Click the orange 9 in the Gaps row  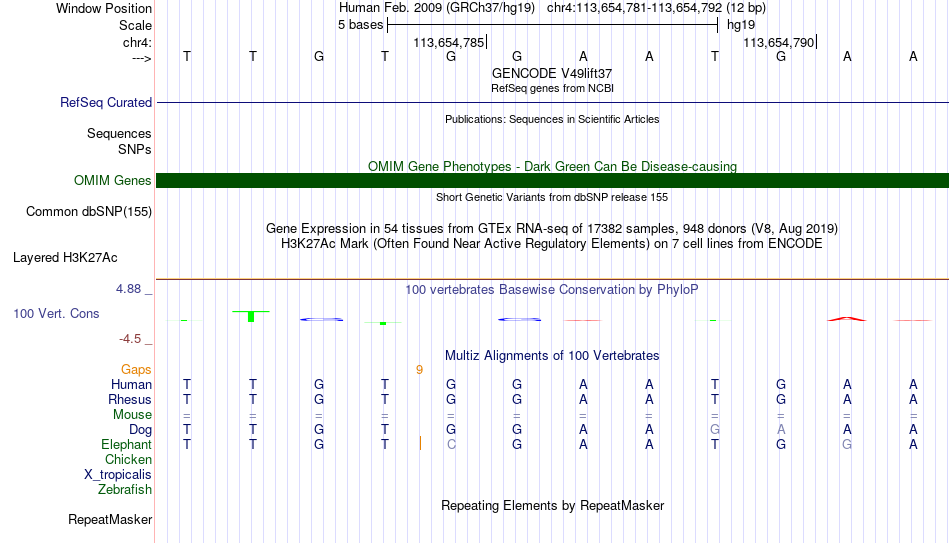(419, 370)
